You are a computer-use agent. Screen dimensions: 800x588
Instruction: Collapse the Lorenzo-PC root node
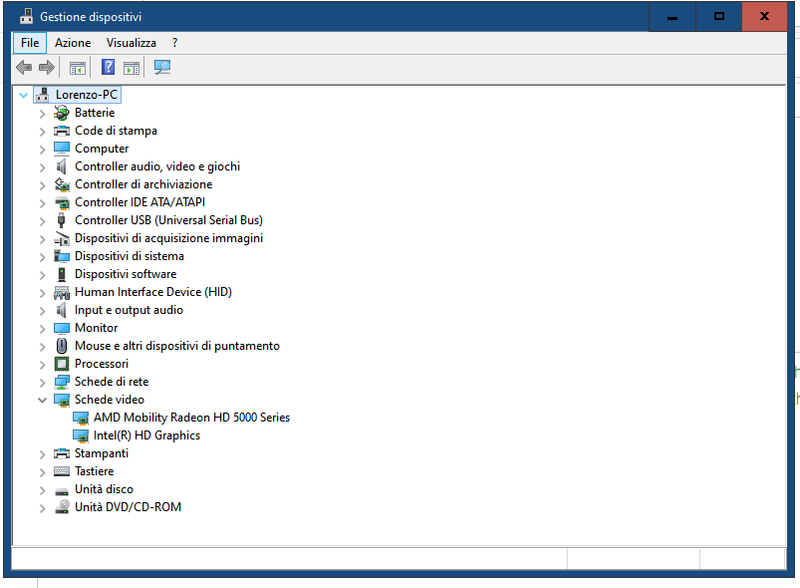23,95
